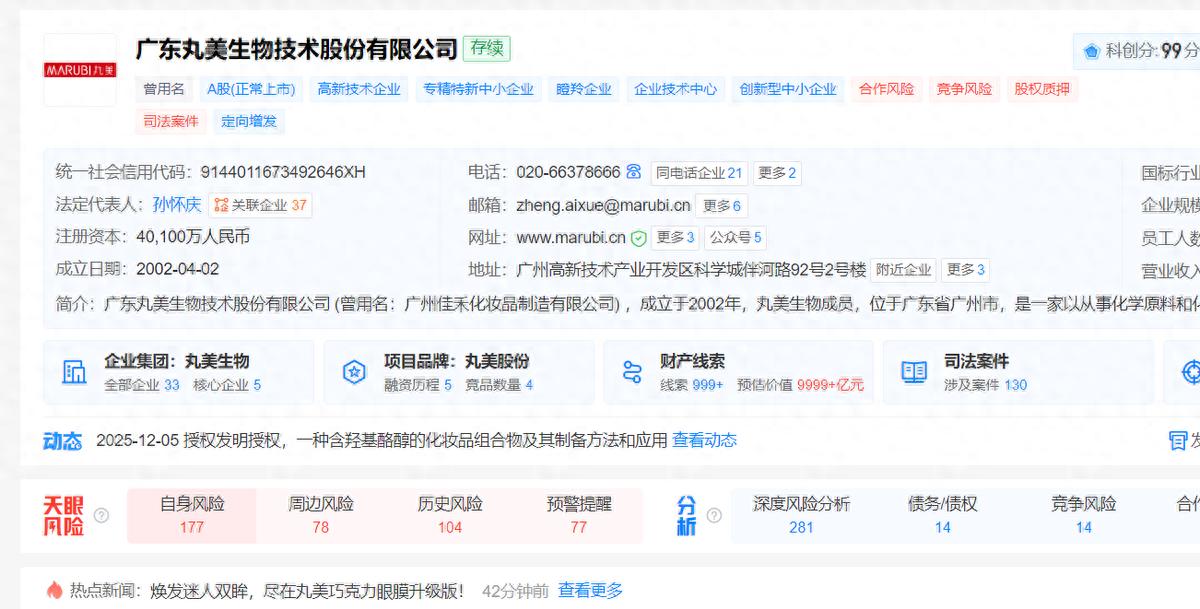Open 涉及案件 130 link
1200x609 pixels.
[985, 385]
